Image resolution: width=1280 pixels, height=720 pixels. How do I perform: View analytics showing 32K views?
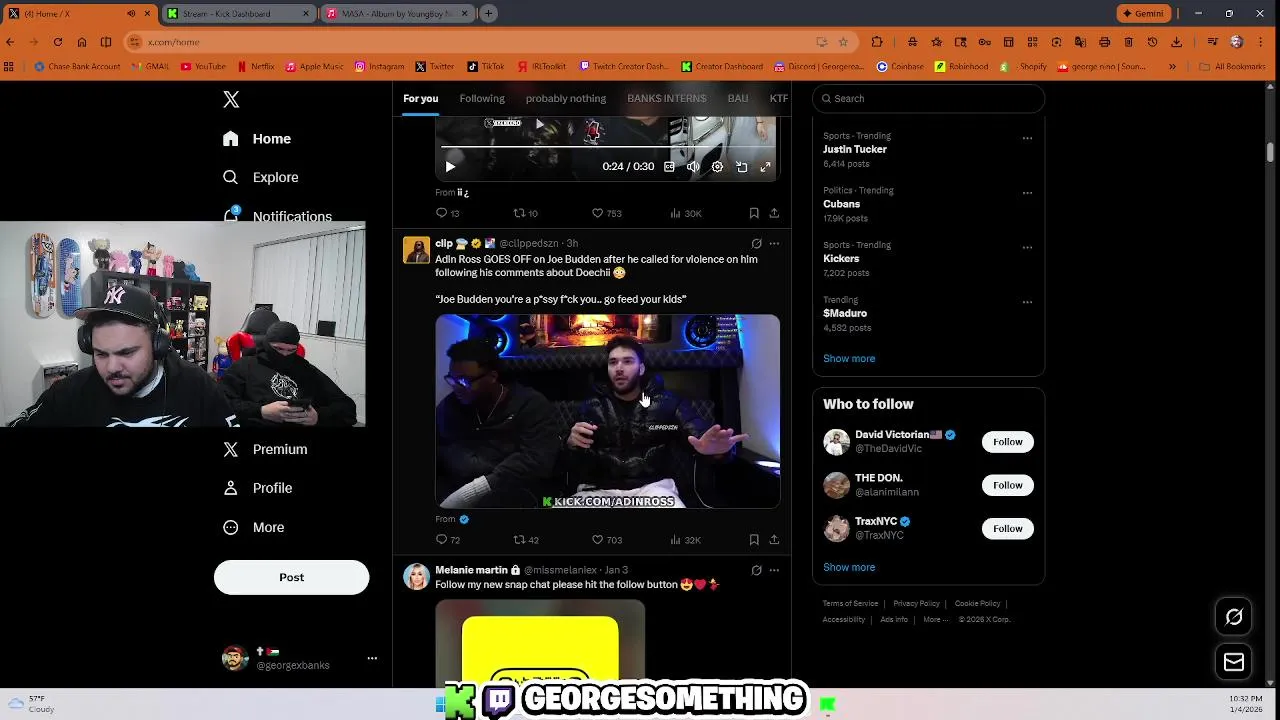pyautogui.click(x=685, y=540)
